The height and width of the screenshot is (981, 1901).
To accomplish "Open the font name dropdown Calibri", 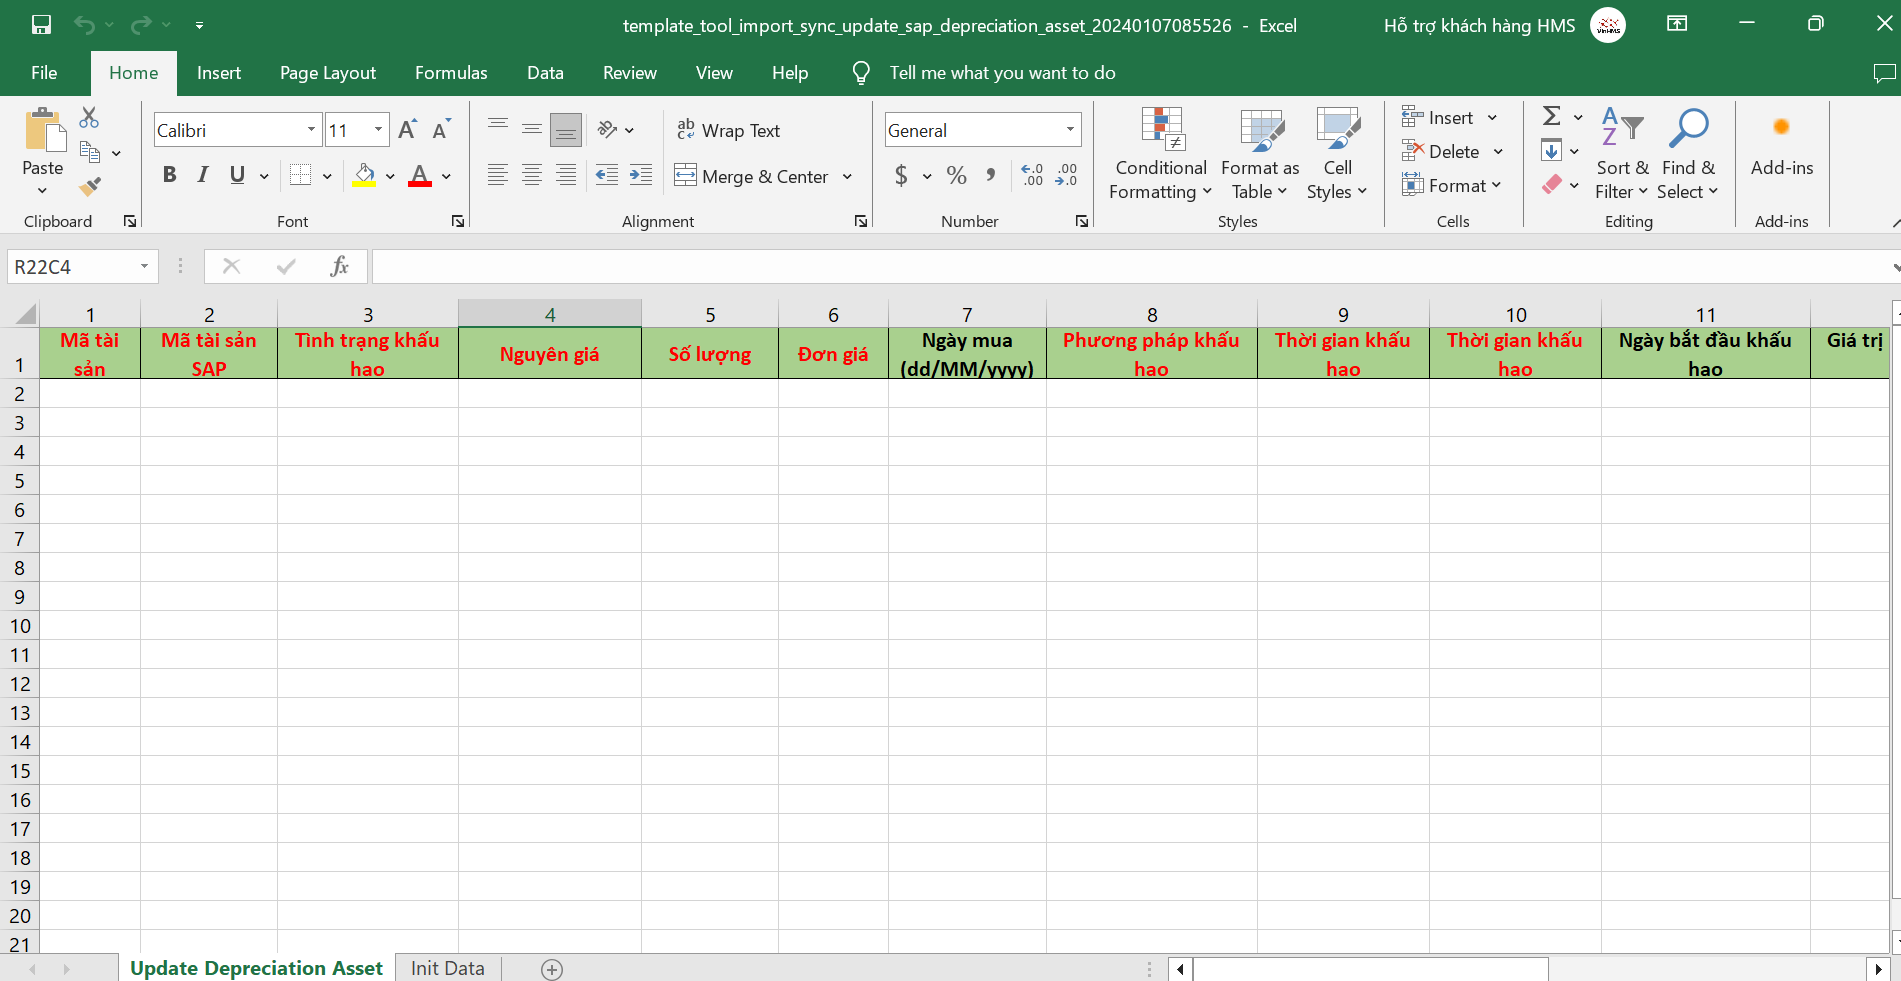I will coord(311,130).
